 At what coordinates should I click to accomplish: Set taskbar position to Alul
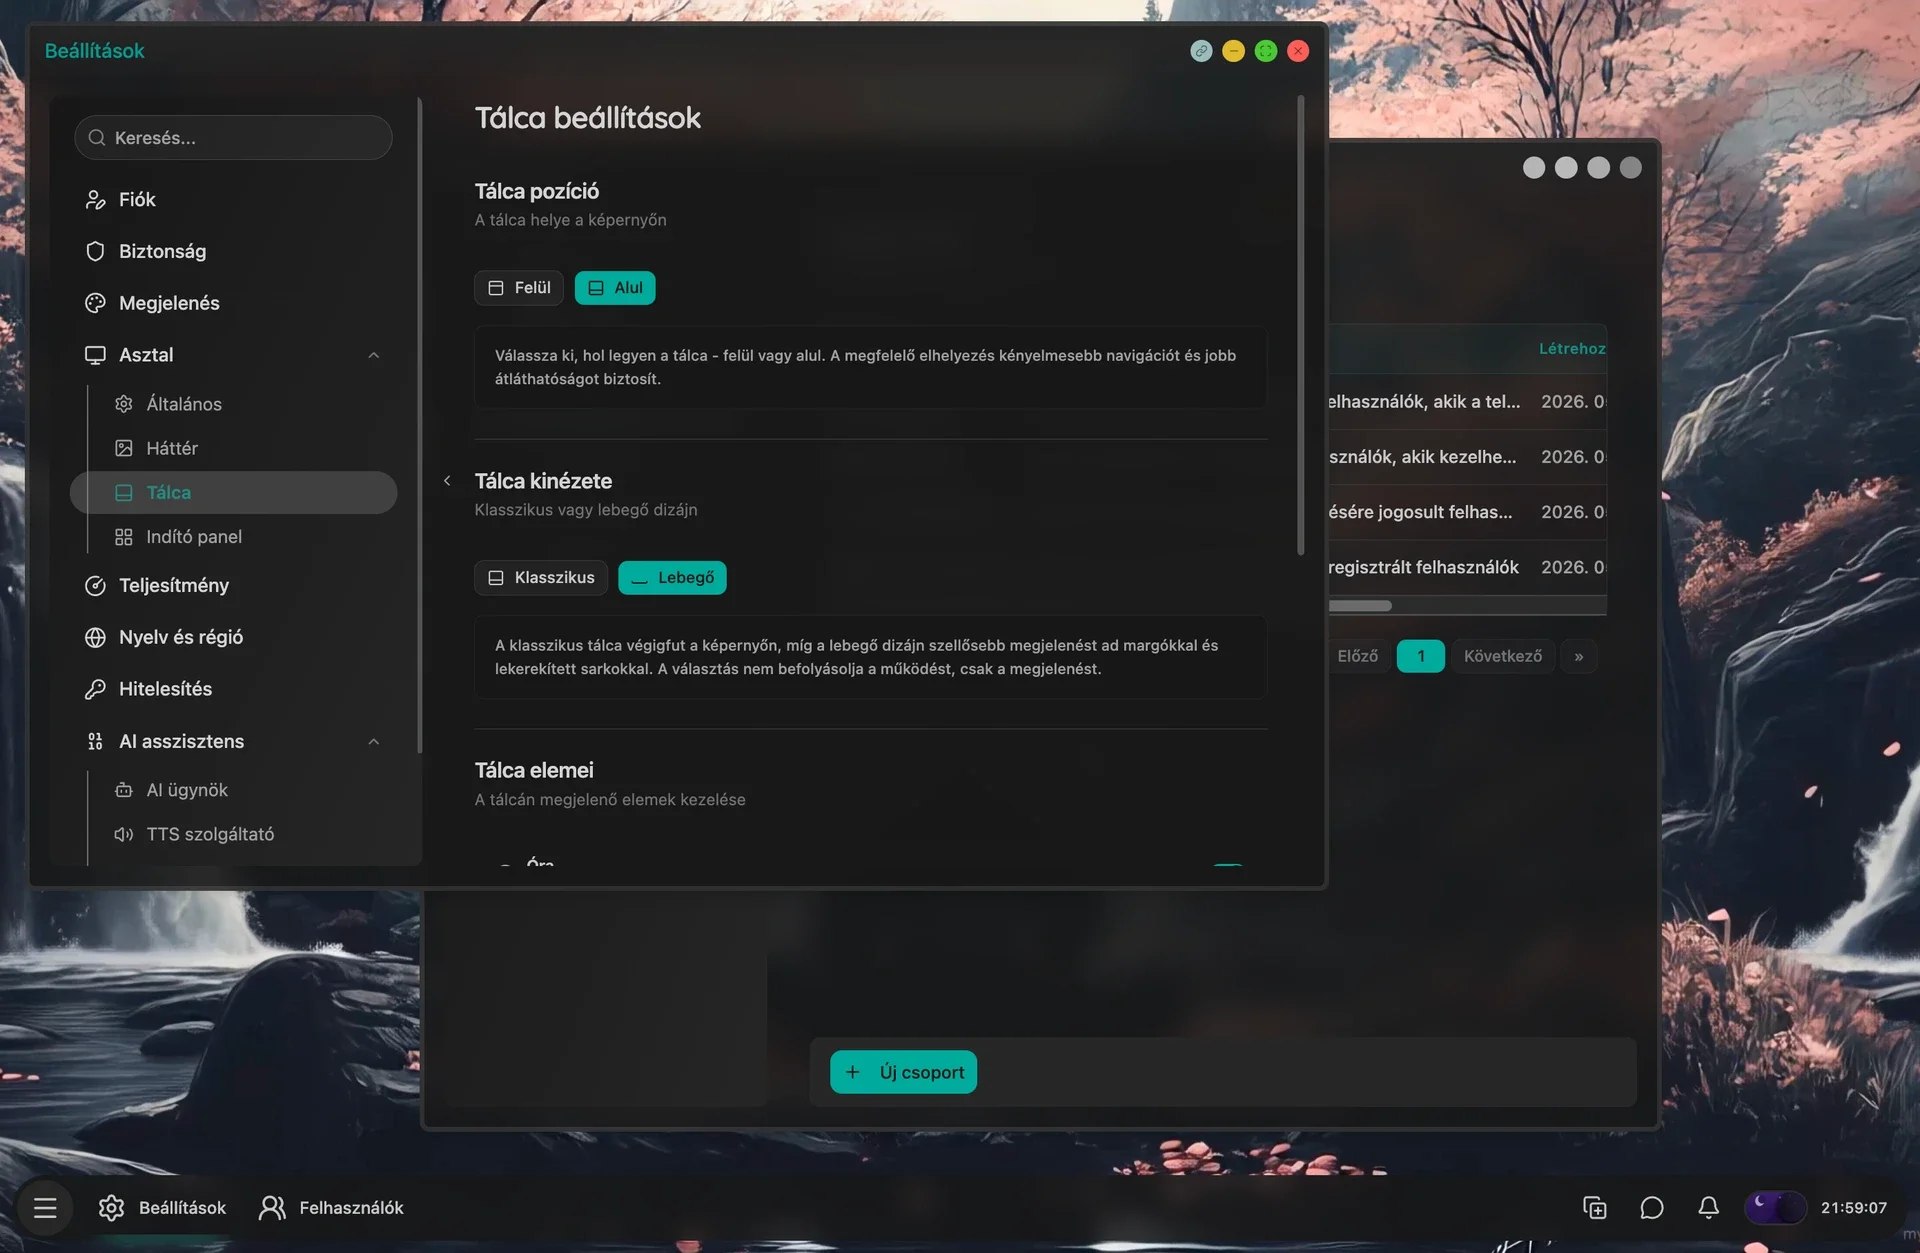click(615, 288)
